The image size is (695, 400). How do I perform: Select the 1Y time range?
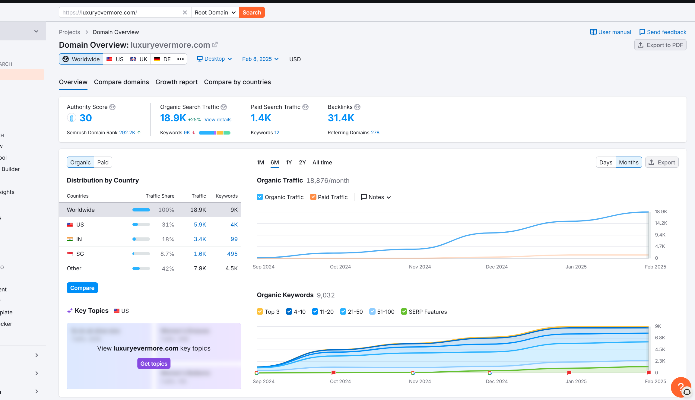click(289, 162)
